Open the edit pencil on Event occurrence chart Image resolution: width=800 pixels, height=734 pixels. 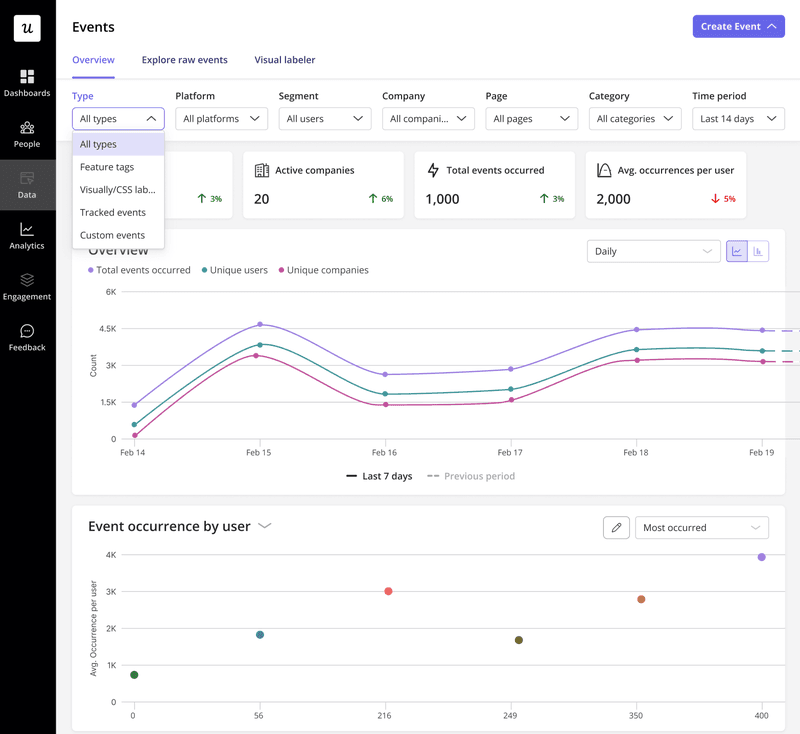coord(616,527)
